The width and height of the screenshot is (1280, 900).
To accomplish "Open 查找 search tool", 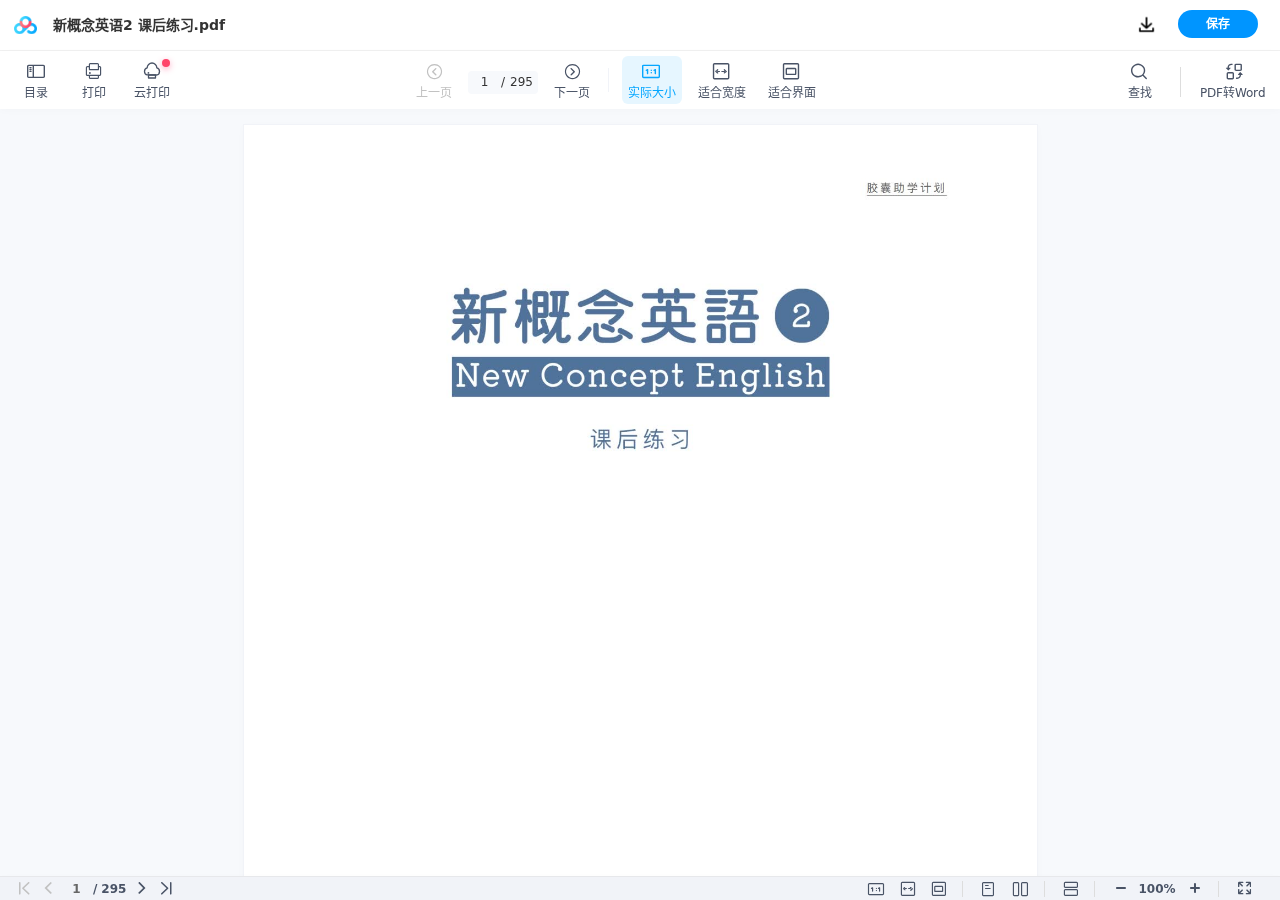I will [1139, 80].
